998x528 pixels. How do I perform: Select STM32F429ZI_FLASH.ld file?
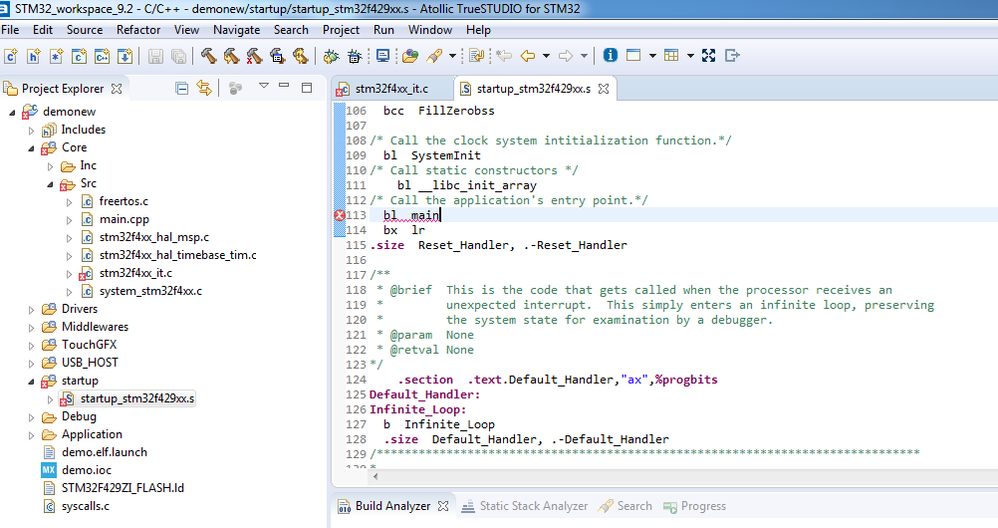click(x=123, y=488)
